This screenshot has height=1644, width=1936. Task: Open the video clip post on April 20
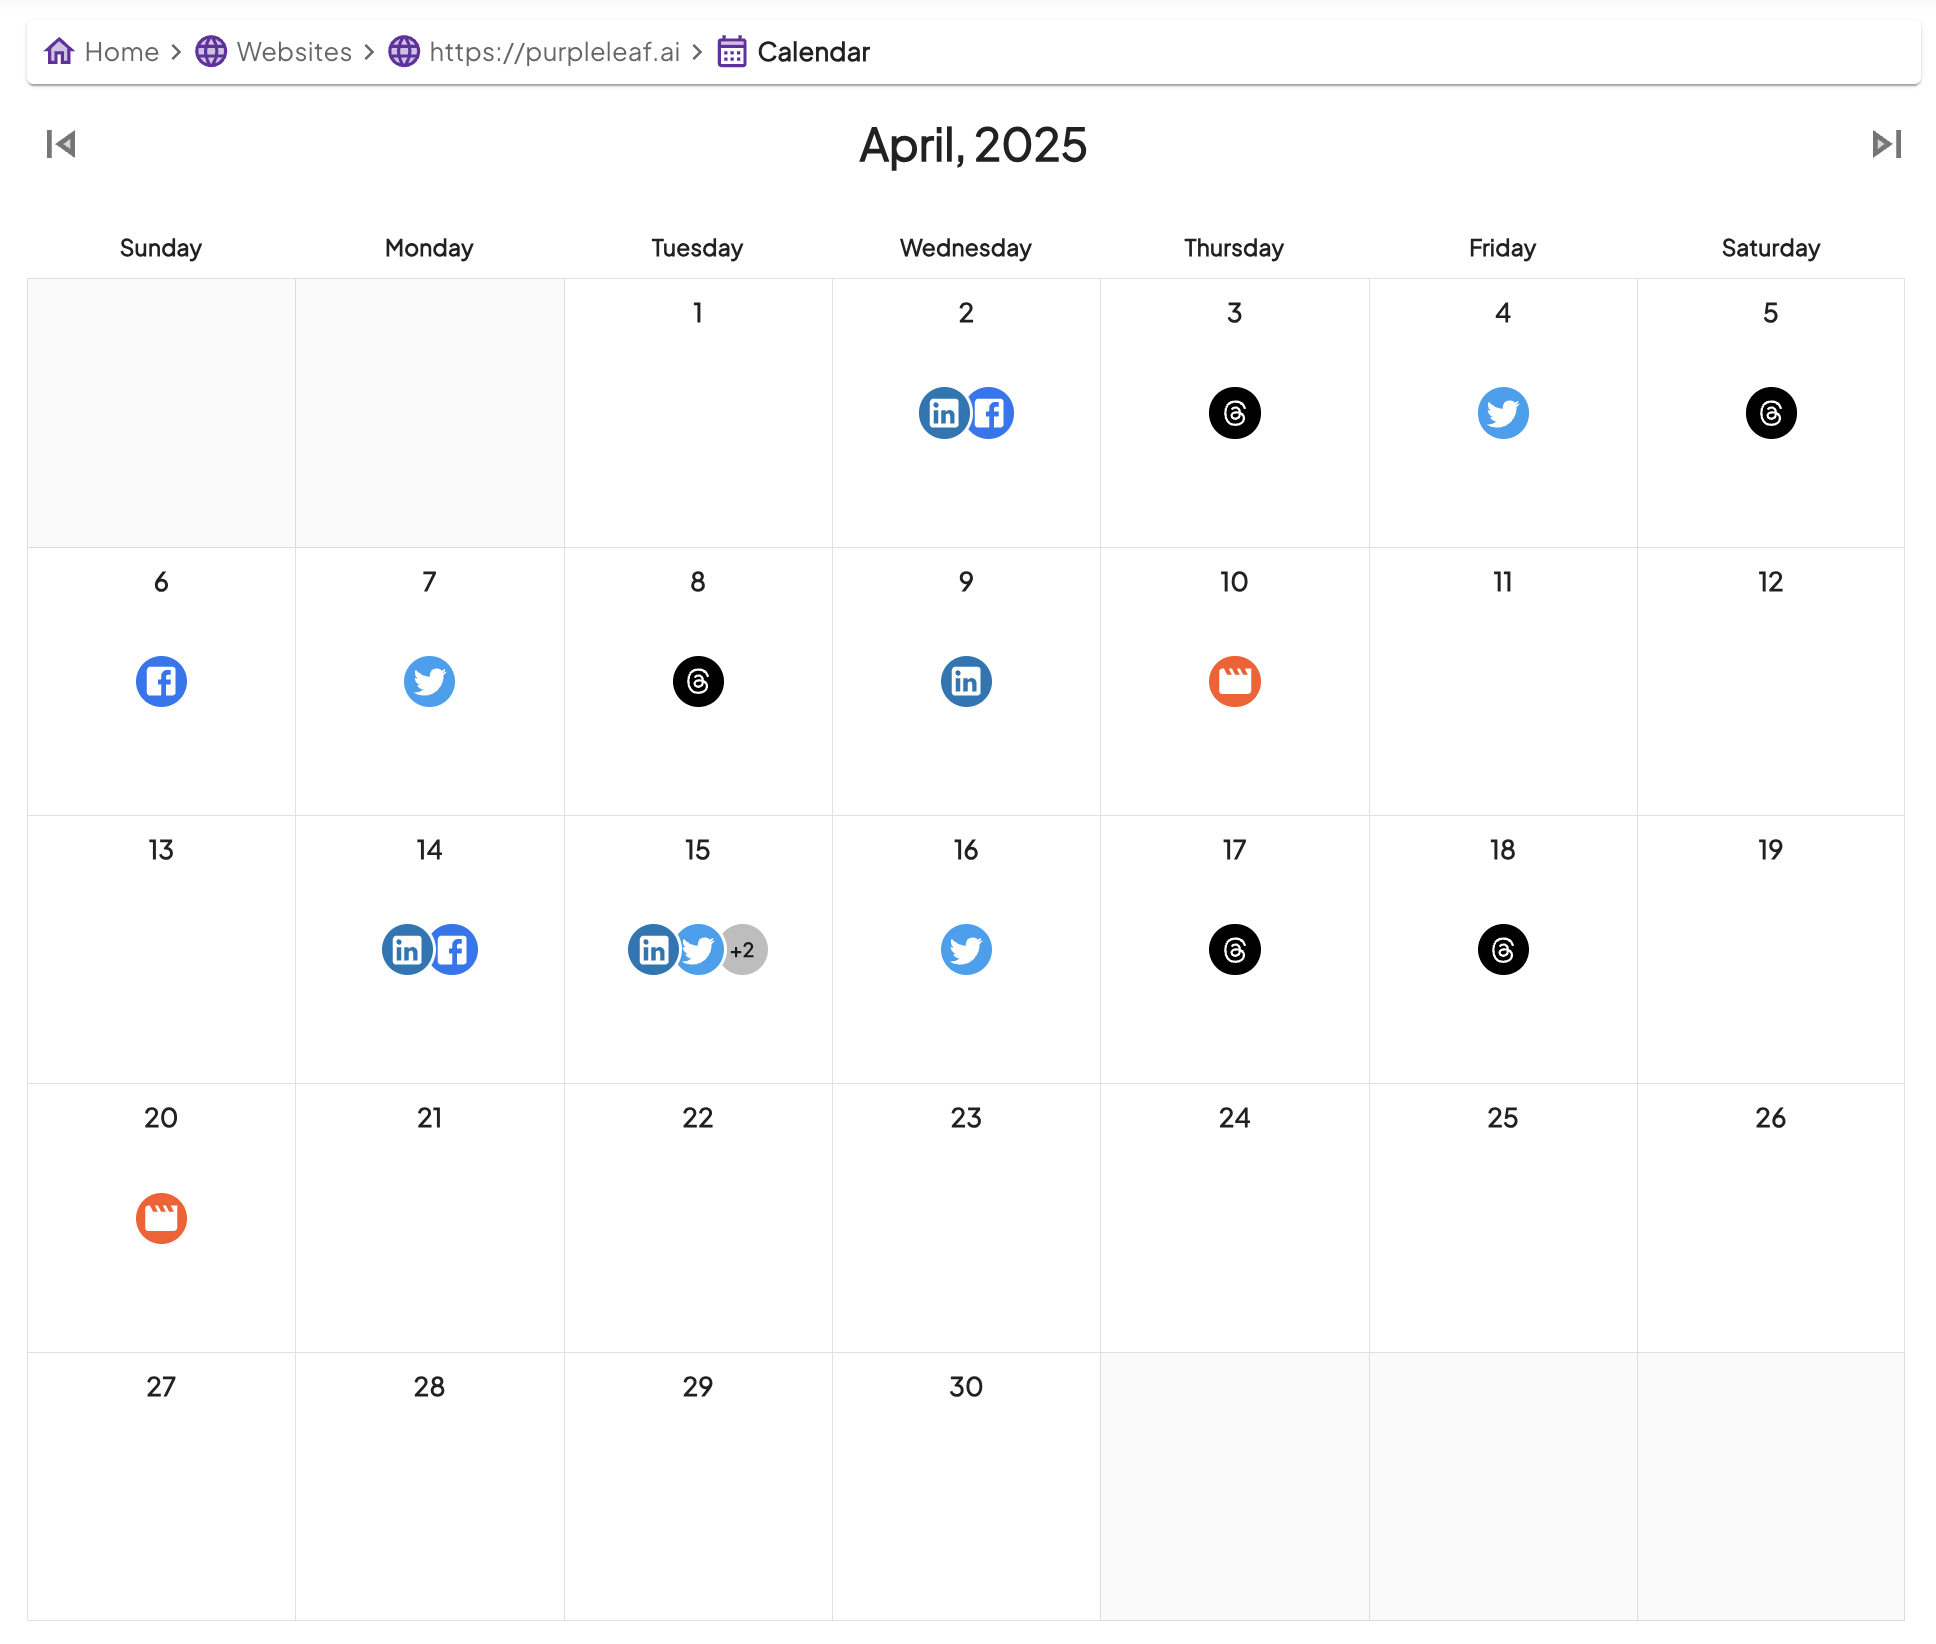[161, 1218]
